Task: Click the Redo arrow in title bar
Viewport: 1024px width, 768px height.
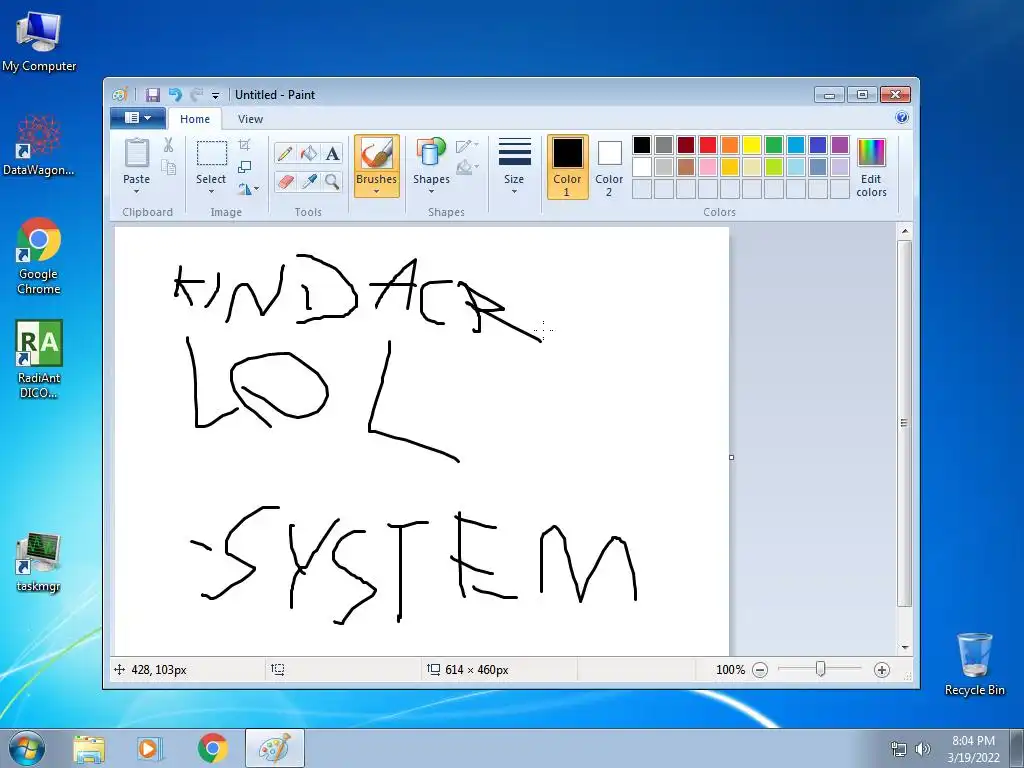Action: (196, 95)
